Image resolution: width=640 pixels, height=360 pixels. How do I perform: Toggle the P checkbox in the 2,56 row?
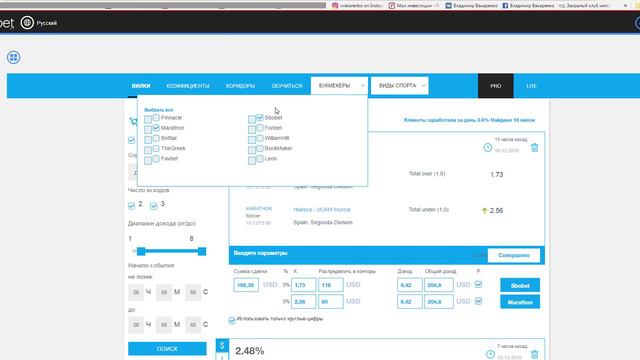pyautogui.click(x=478, y=301)
